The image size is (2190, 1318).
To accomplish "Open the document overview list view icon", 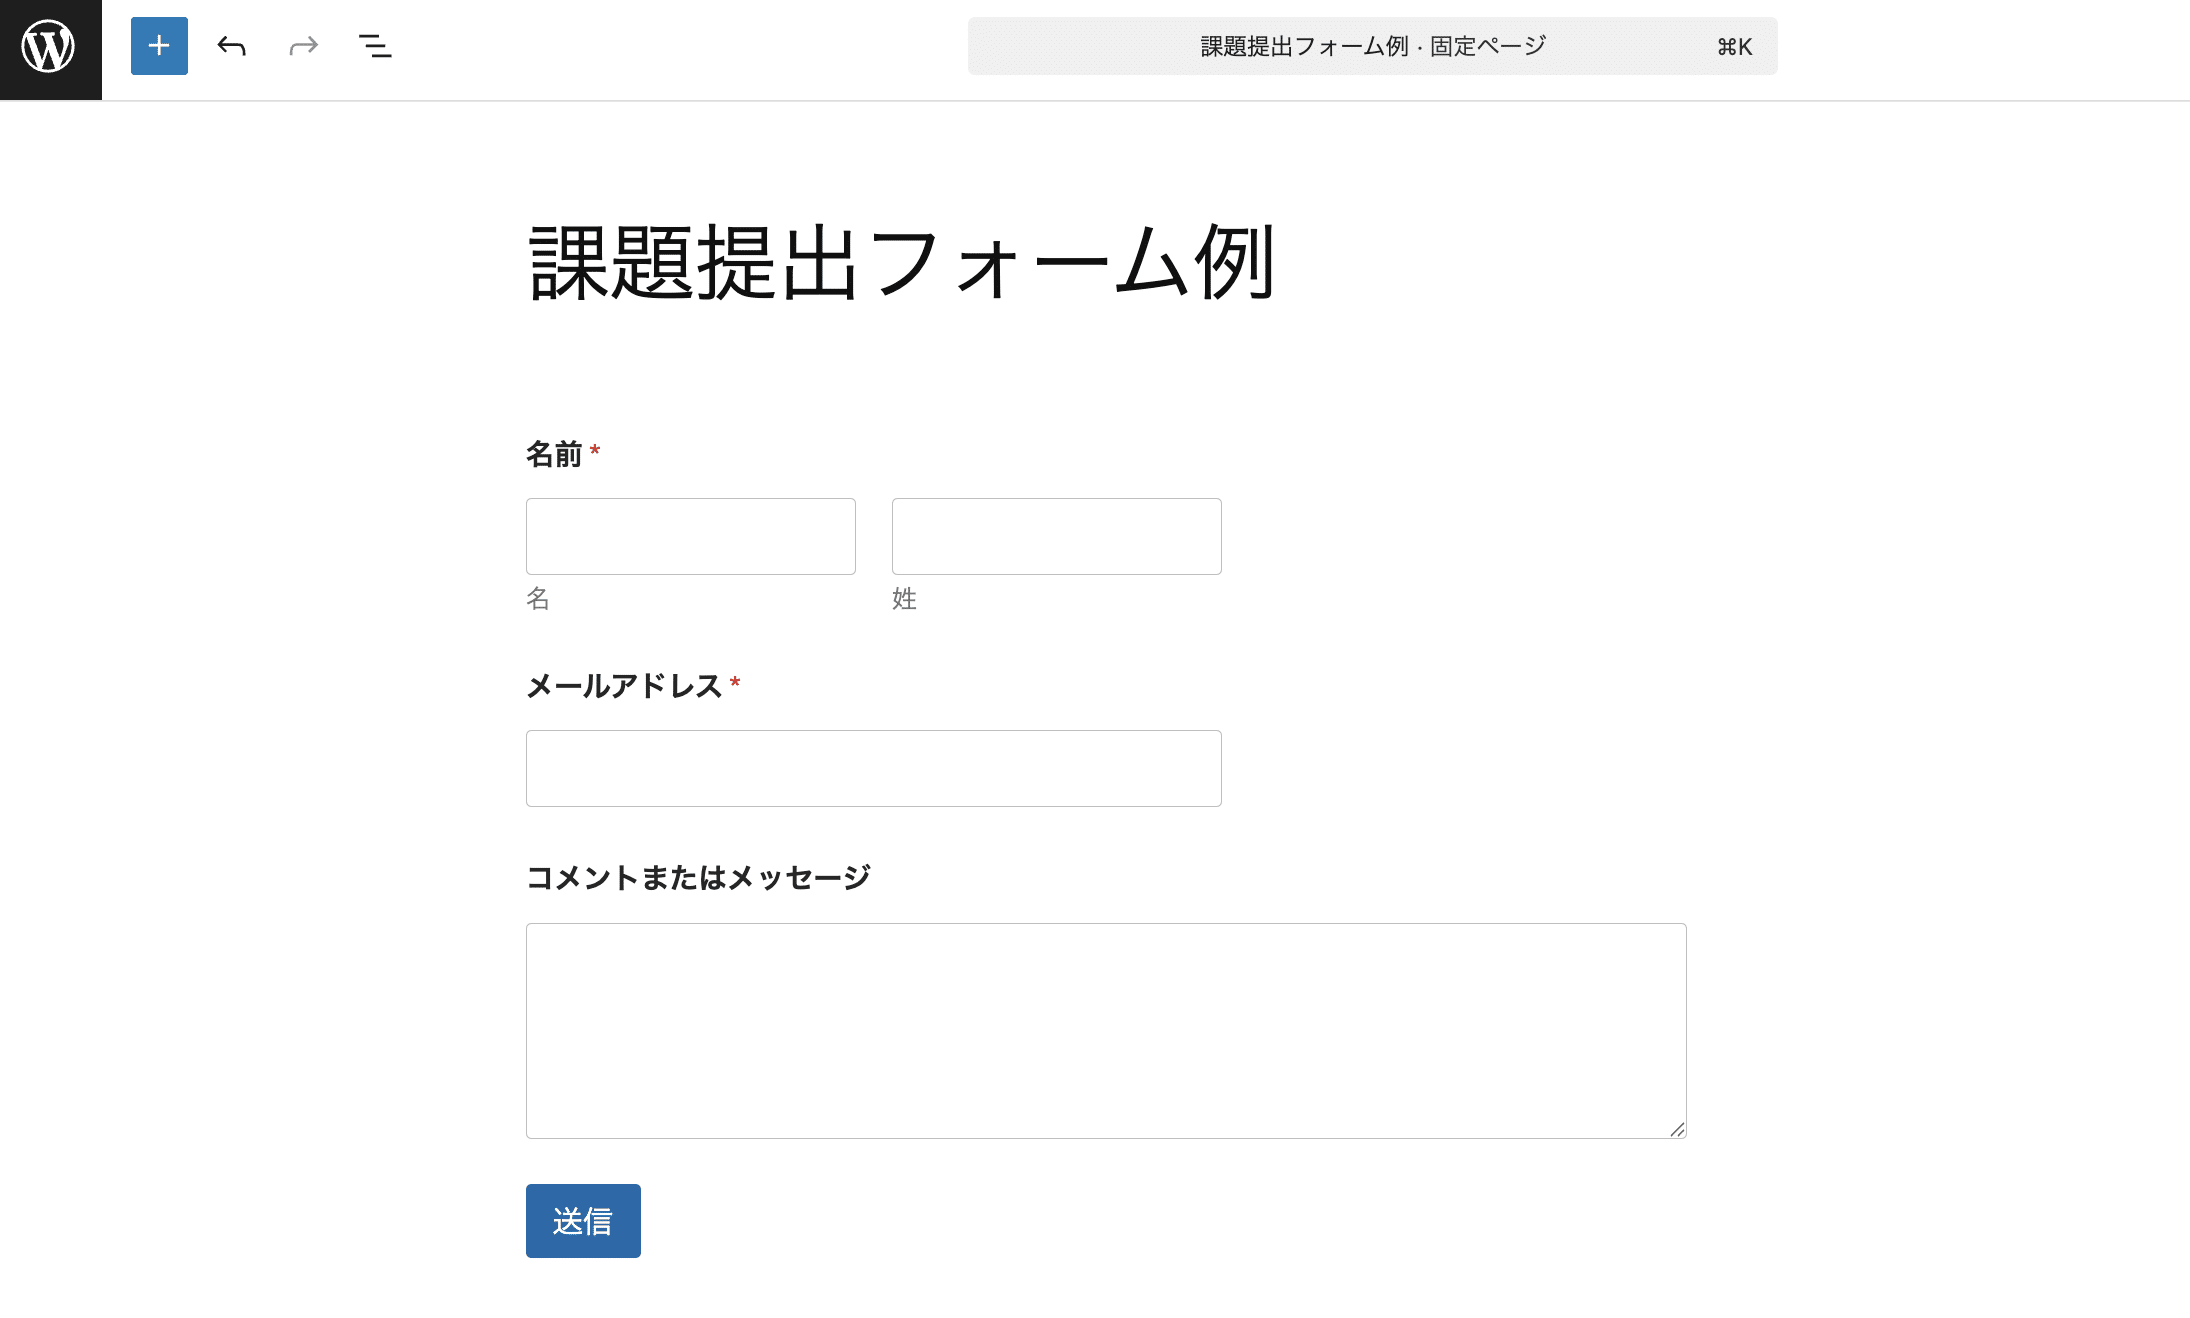I will pos(375,46).
